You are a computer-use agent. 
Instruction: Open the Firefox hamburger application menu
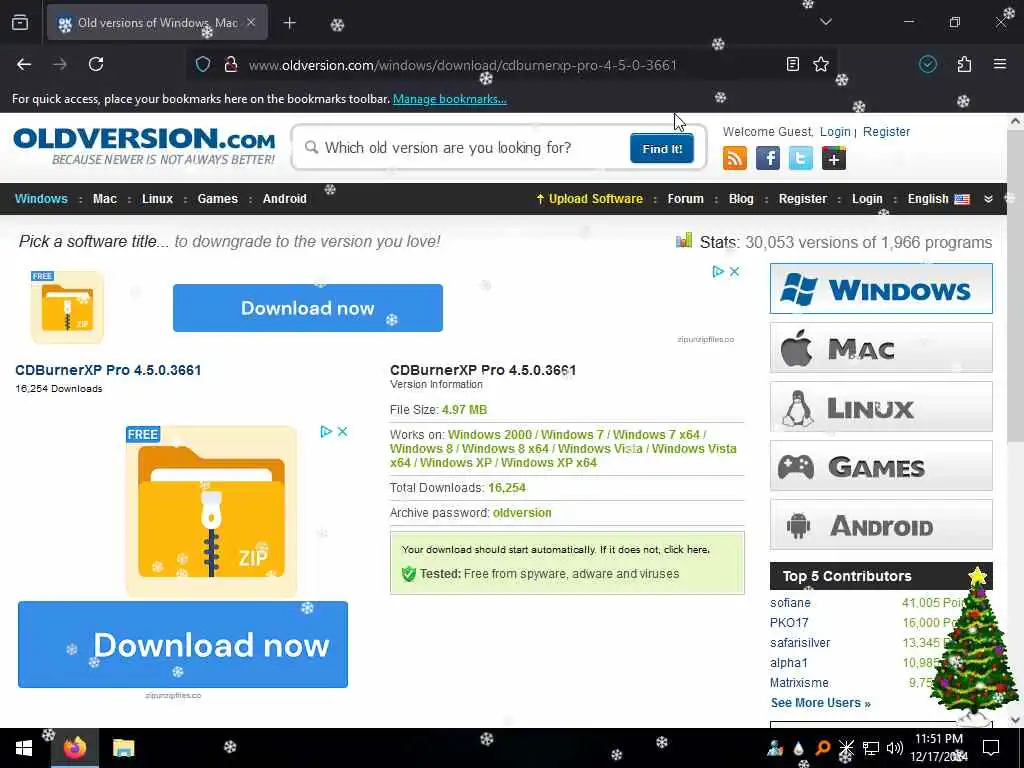click(x=1000, y=64)
